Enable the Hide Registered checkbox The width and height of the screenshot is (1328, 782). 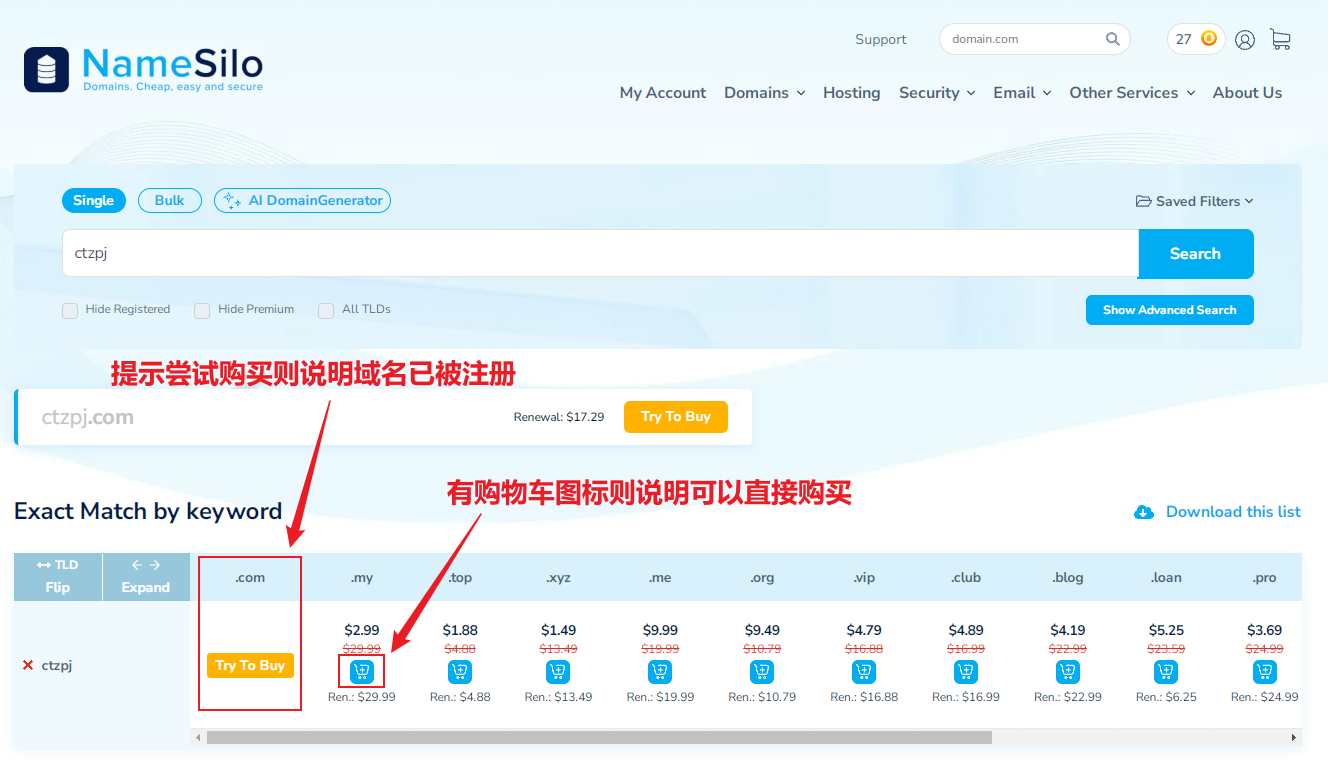70,311
